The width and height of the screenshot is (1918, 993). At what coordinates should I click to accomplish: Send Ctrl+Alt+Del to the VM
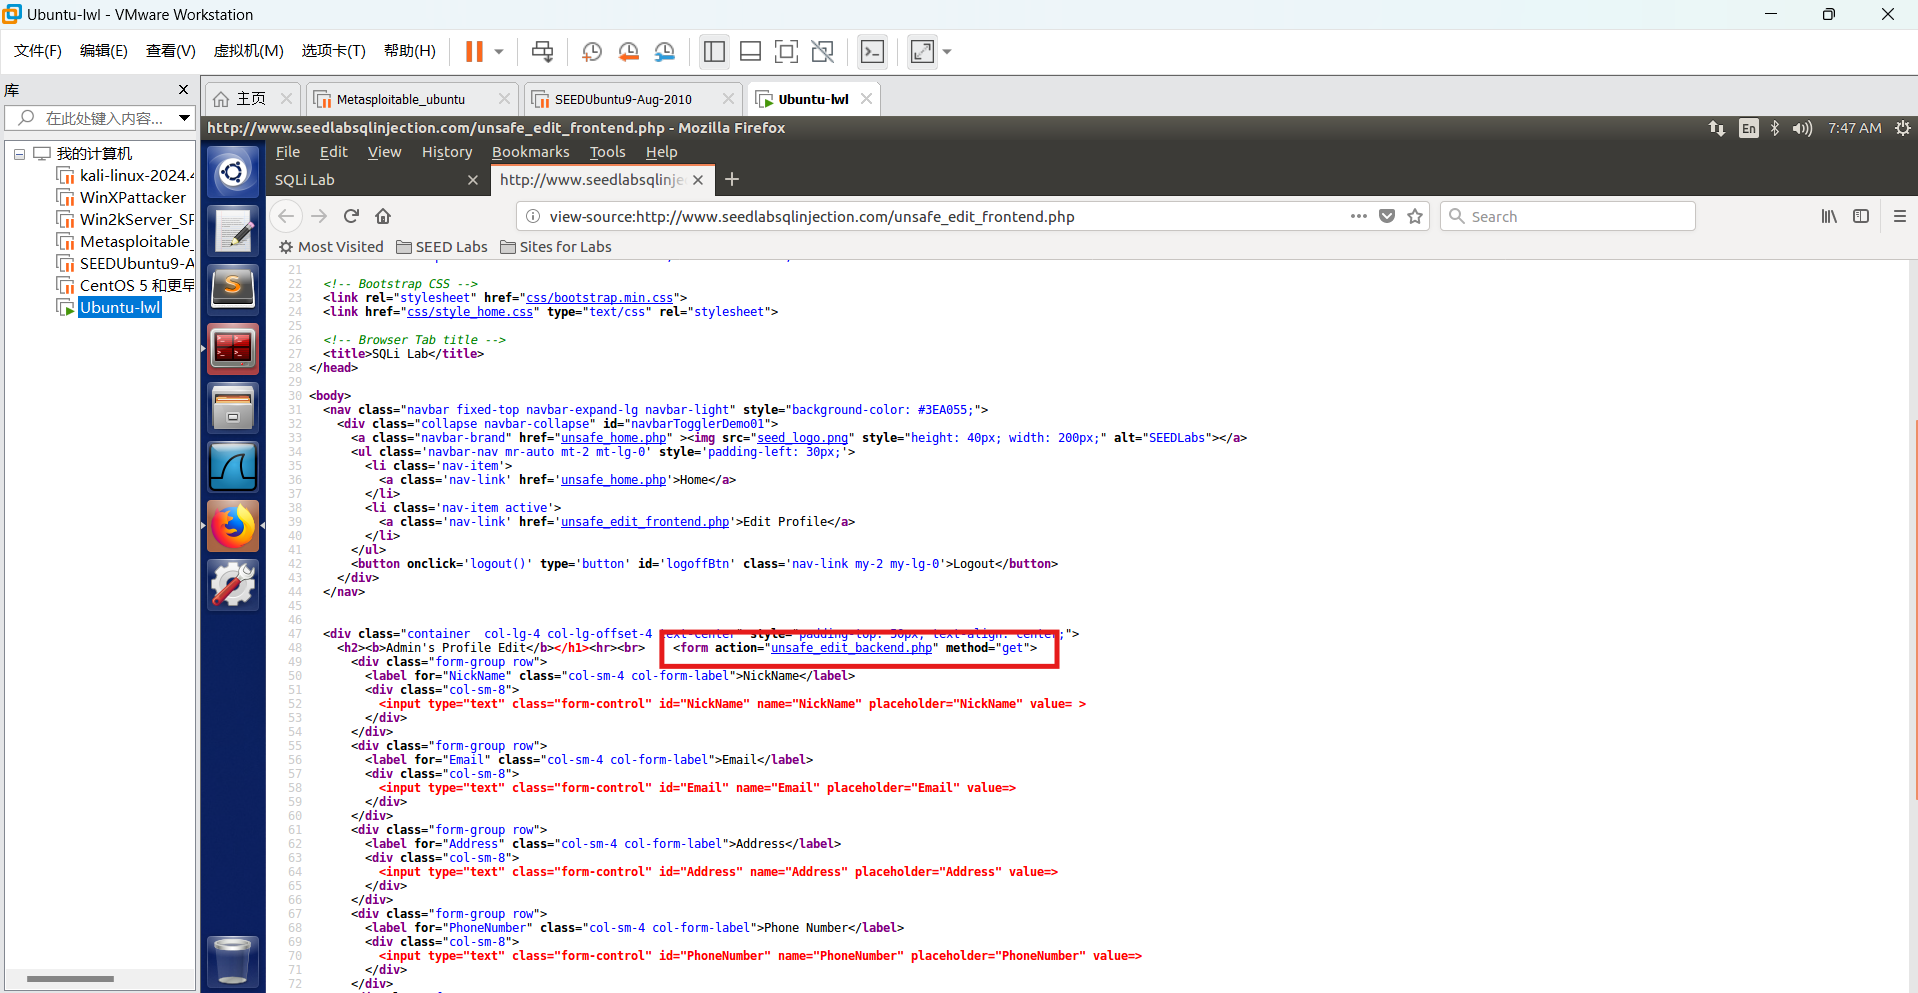[542, 51]
